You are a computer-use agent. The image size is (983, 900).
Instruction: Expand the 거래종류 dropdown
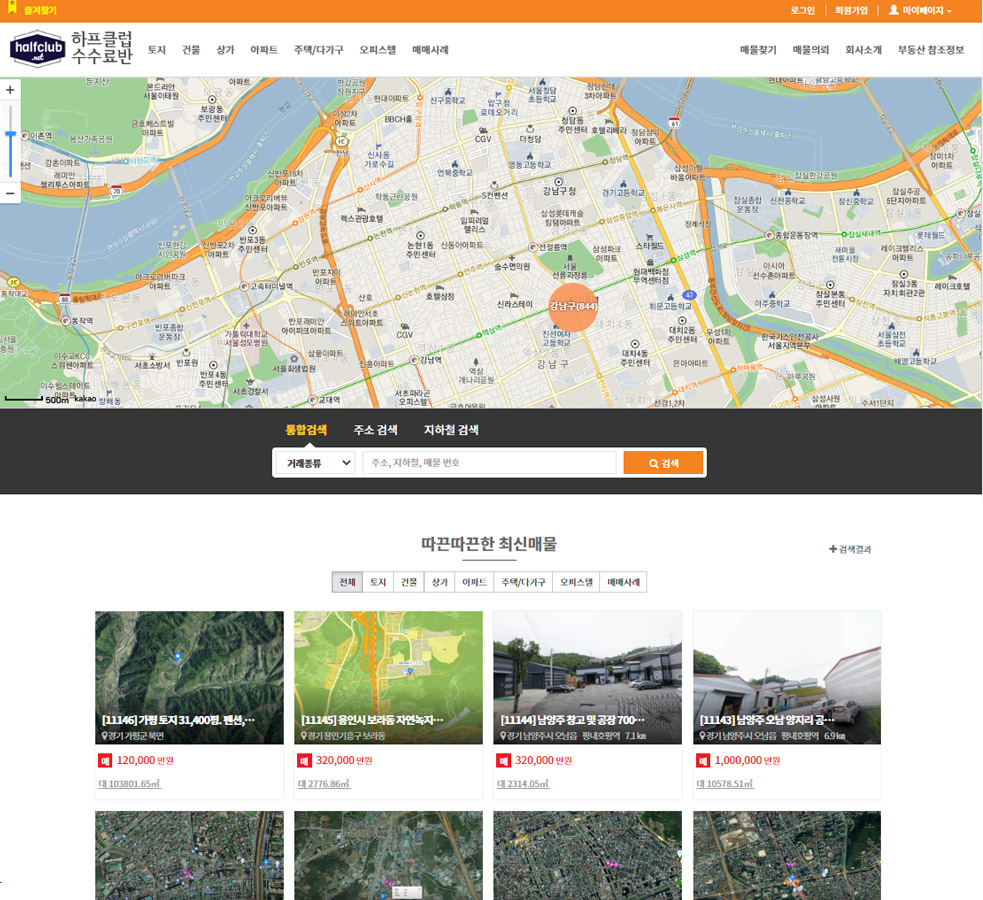315,463
